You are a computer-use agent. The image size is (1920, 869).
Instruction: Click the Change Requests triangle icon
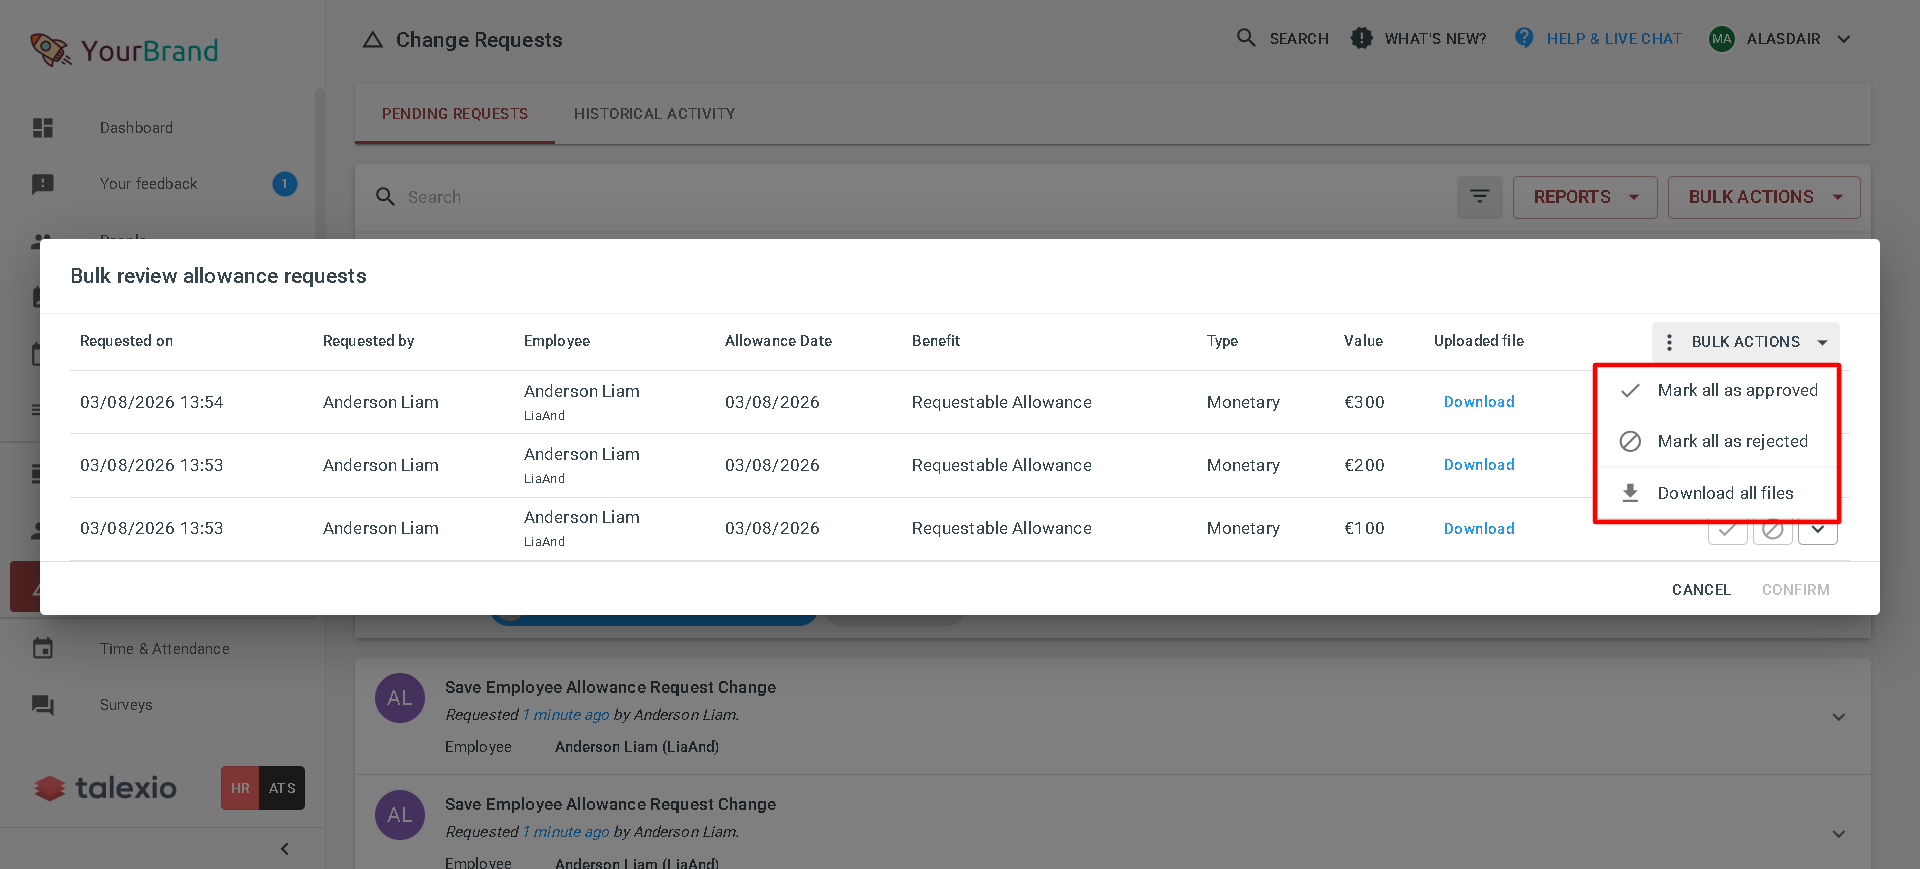click(373, 40)
